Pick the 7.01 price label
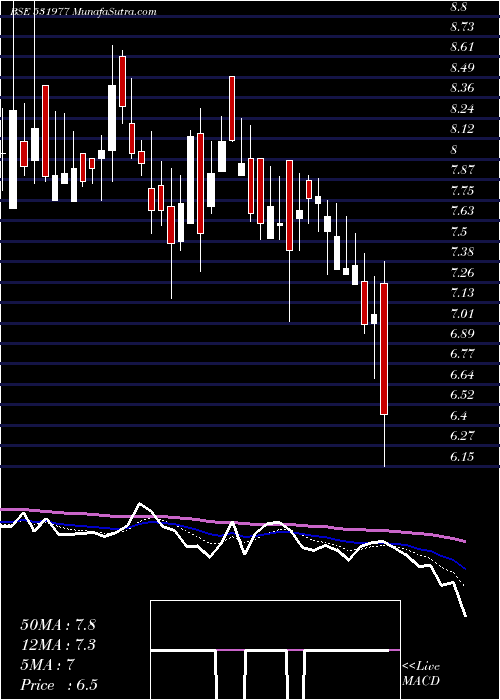 (x=462, y=313)
